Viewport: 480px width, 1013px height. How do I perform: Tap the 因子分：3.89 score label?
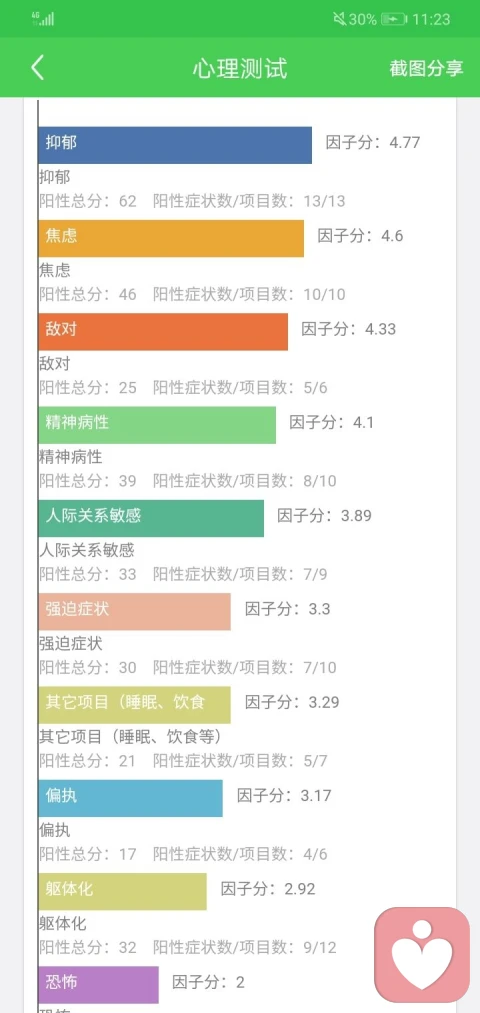[324, 516]
